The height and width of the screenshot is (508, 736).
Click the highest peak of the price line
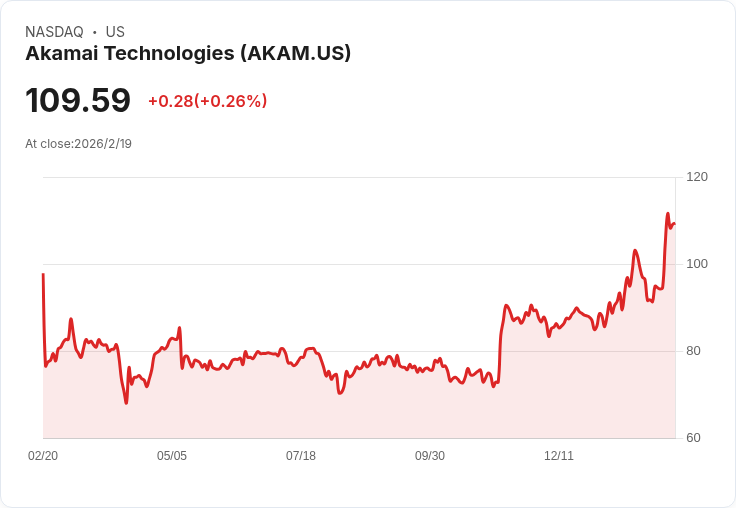(x=667, y=214)
